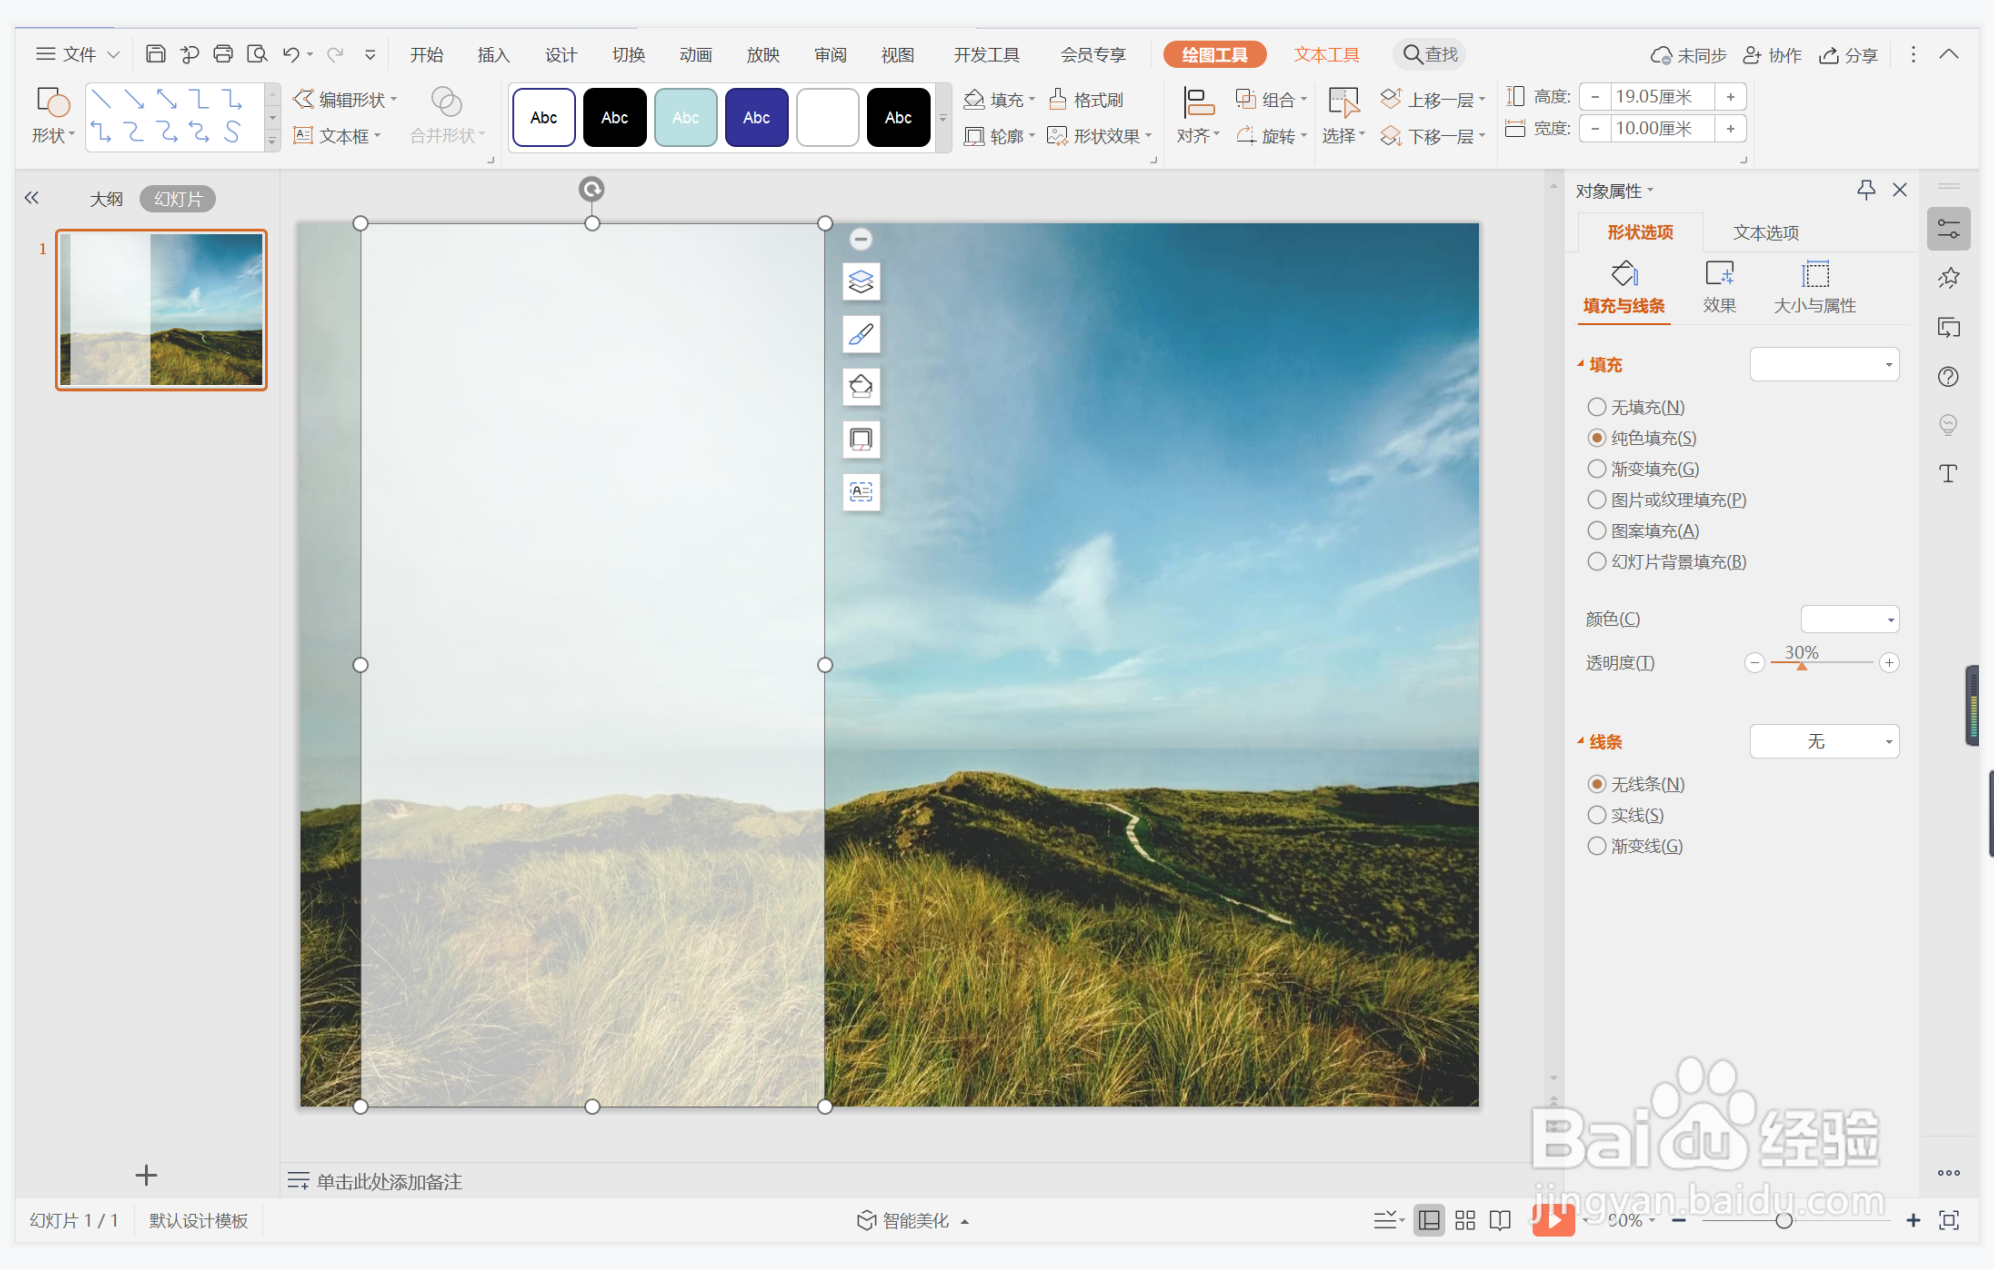Click the Undo arrow icon
The height and width of the screenshot is (1269, 1994).
(291, 54)
